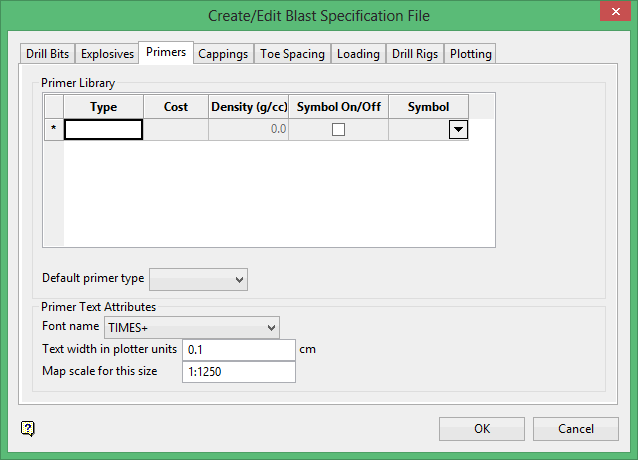The image size is (638, 460).
Task: Open the Font name dropdown
Action: 192,327
